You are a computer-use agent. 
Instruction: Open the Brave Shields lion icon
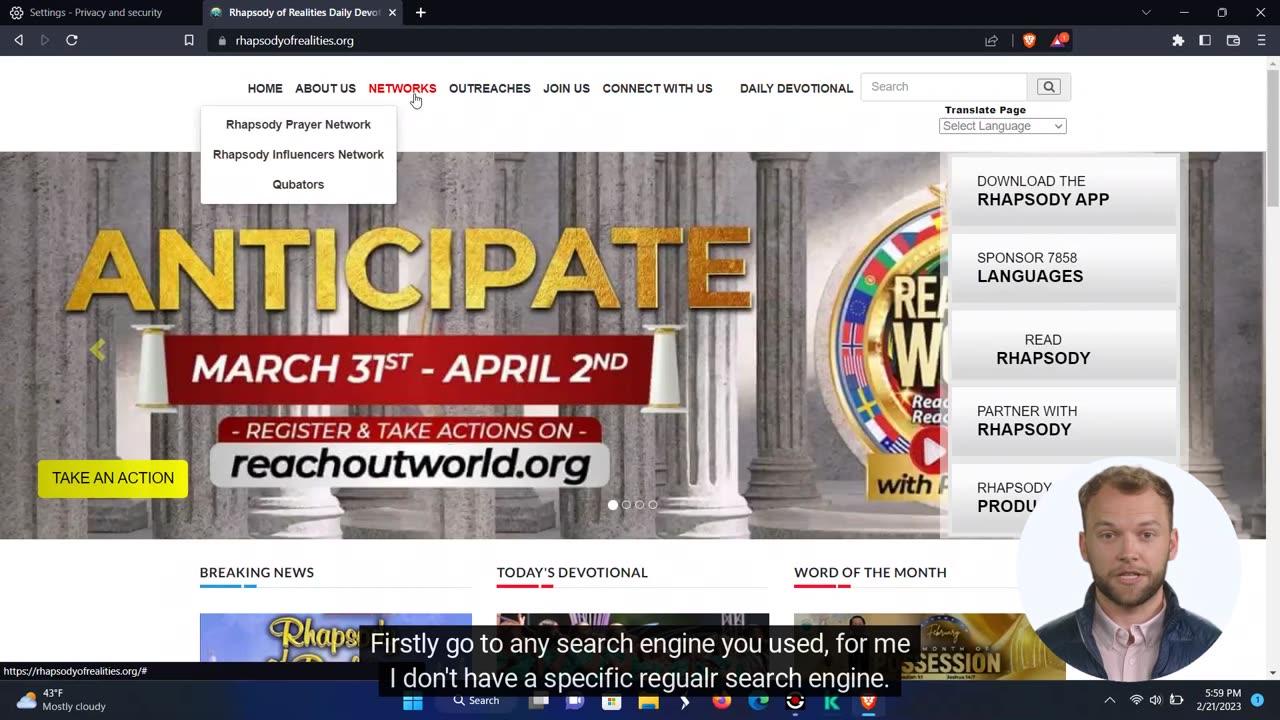pyautogui.click(x=1029, y=40)
